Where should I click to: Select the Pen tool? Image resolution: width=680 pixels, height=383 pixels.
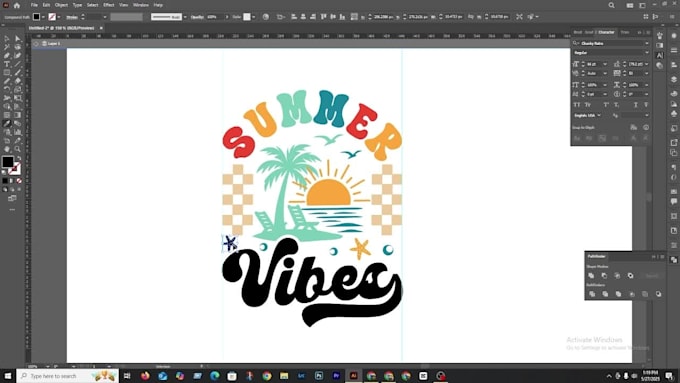click(x=7, y=56)
